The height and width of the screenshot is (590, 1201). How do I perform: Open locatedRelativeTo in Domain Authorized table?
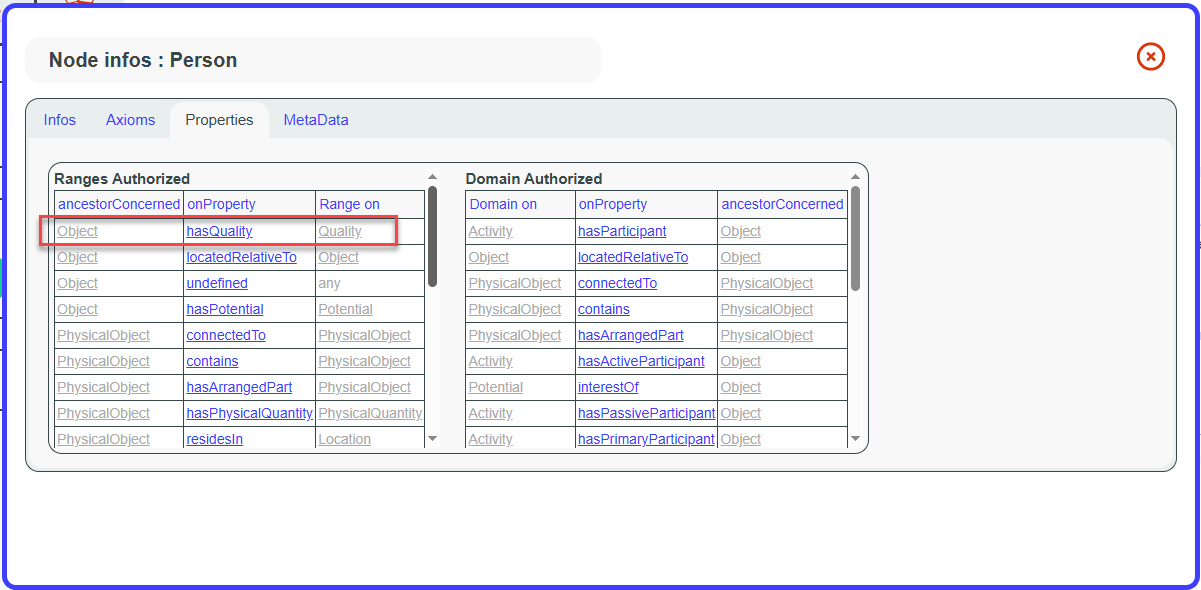tap(633, 257)
